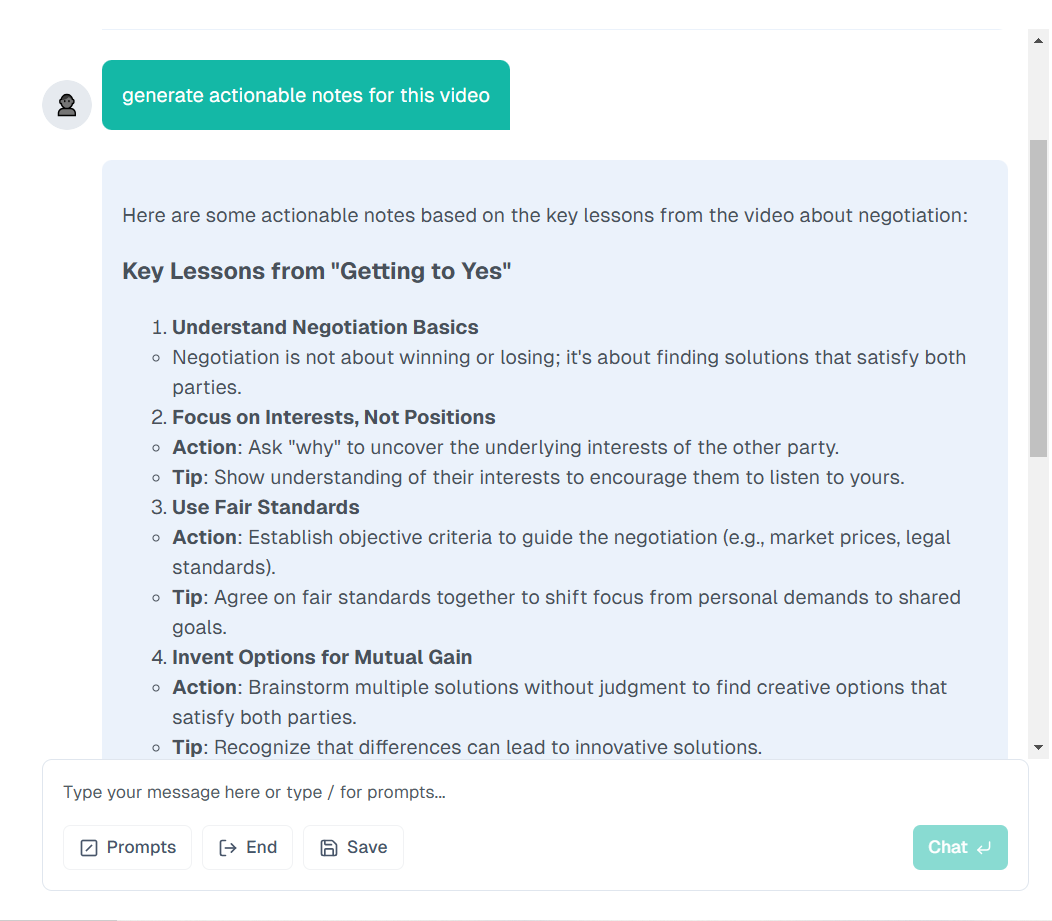The image size is (1052, 921).
Task: Click the 'generate actionable notes' message bubble
Action: tap(306, 95)
